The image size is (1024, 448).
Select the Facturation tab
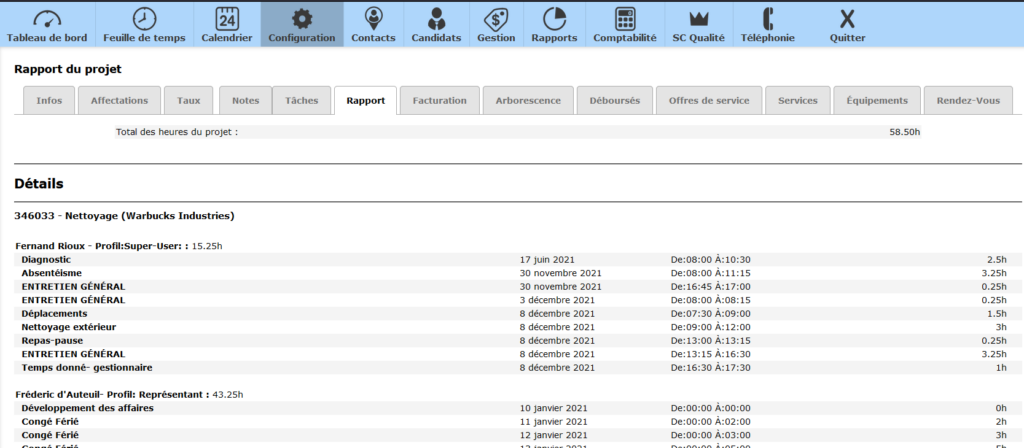point(439,101)
